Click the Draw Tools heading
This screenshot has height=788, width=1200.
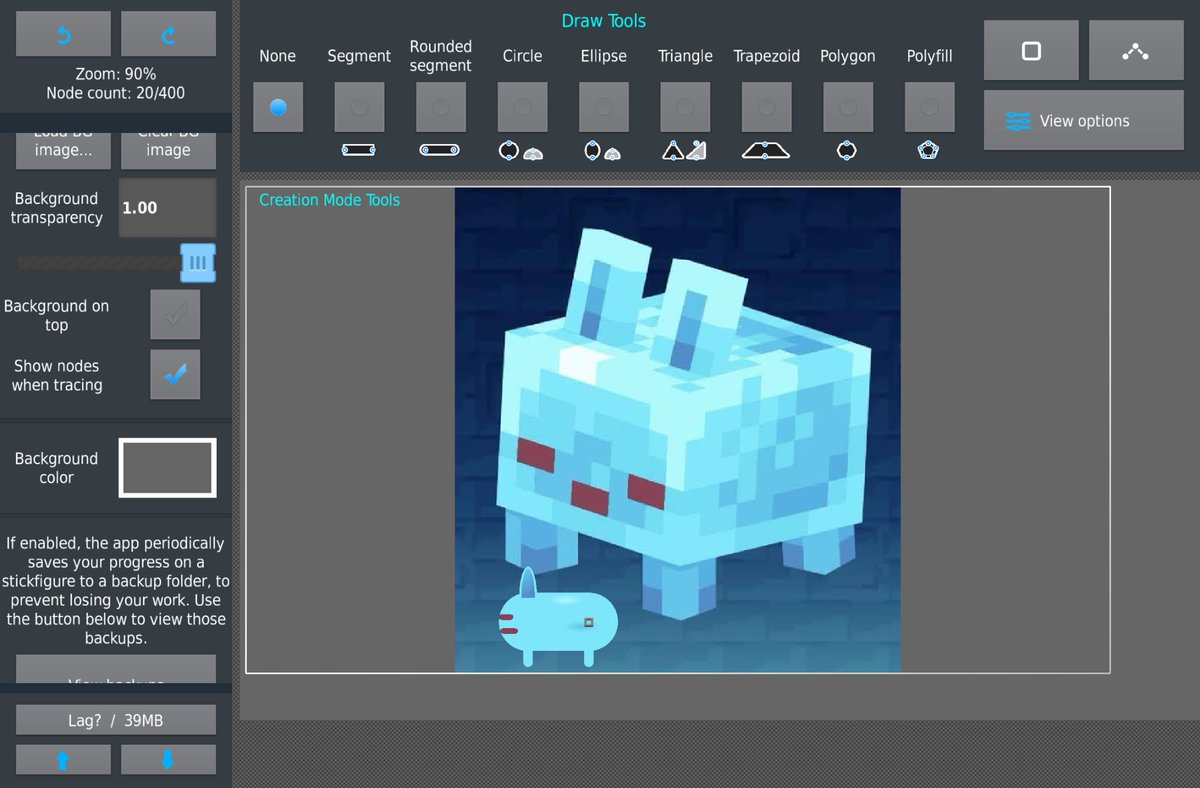point(604,21)
